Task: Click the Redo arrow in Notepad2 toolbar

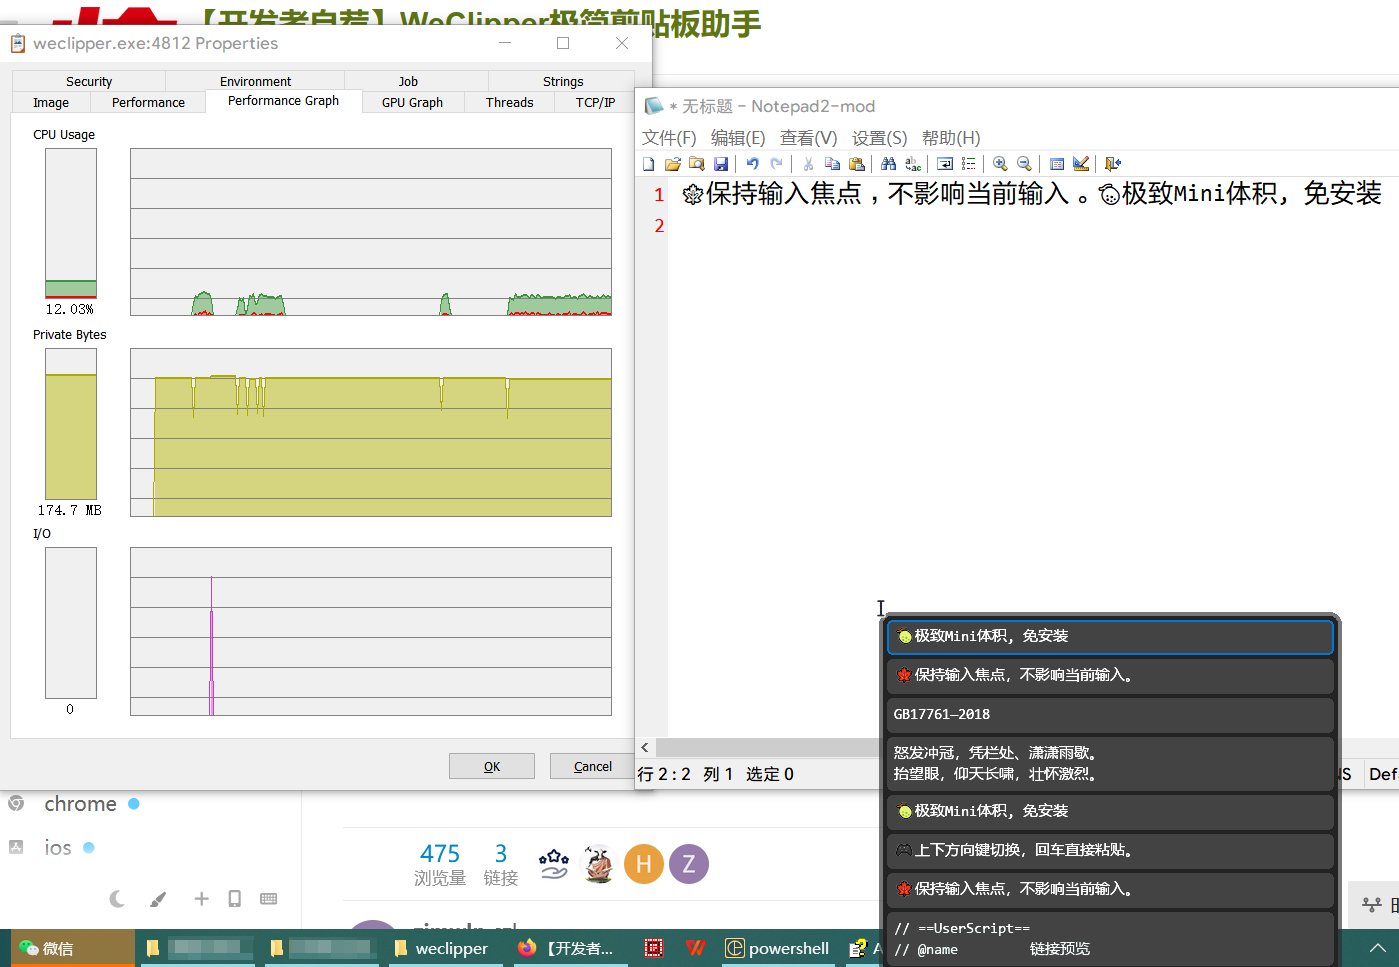Action: [776, 164]
